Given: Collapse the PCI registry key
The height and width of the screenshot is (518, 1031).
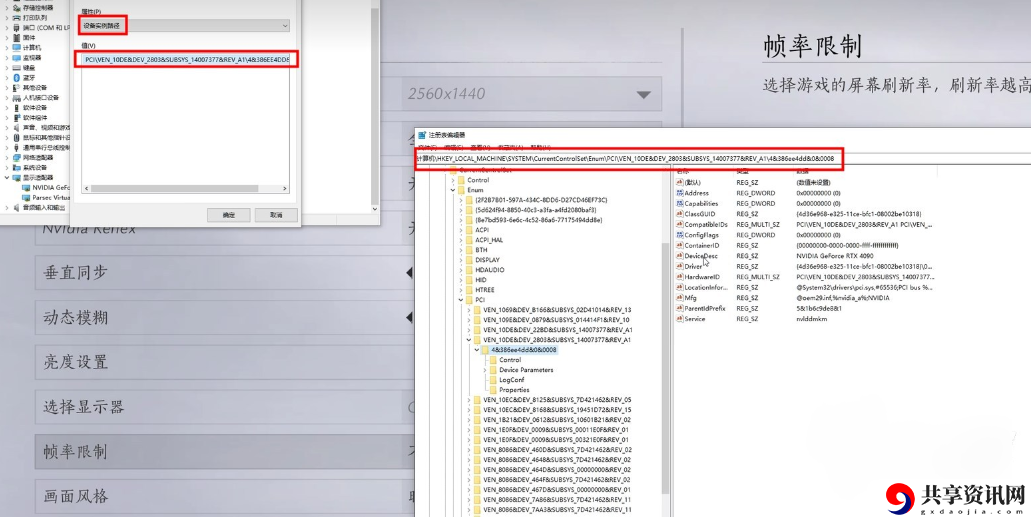Looking at the screenshot, I should [461, 300].
